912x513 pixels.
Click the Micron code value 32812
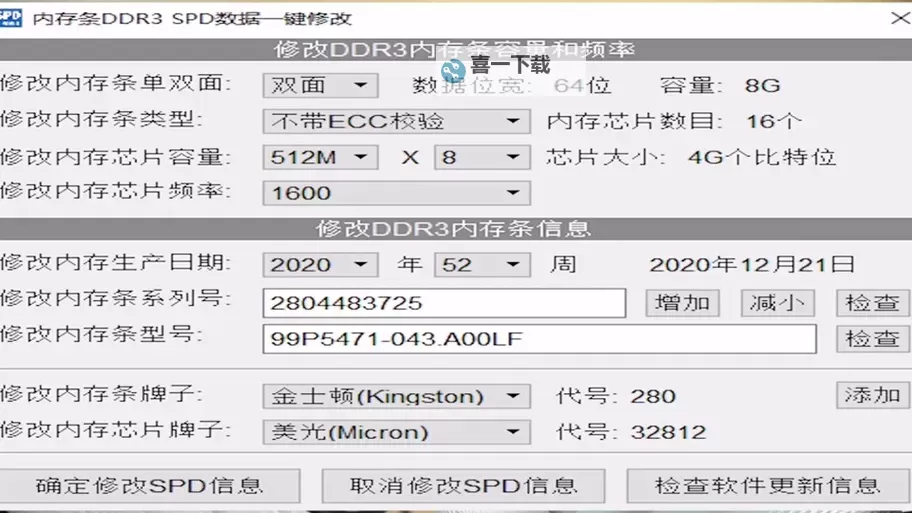[668, 432]
